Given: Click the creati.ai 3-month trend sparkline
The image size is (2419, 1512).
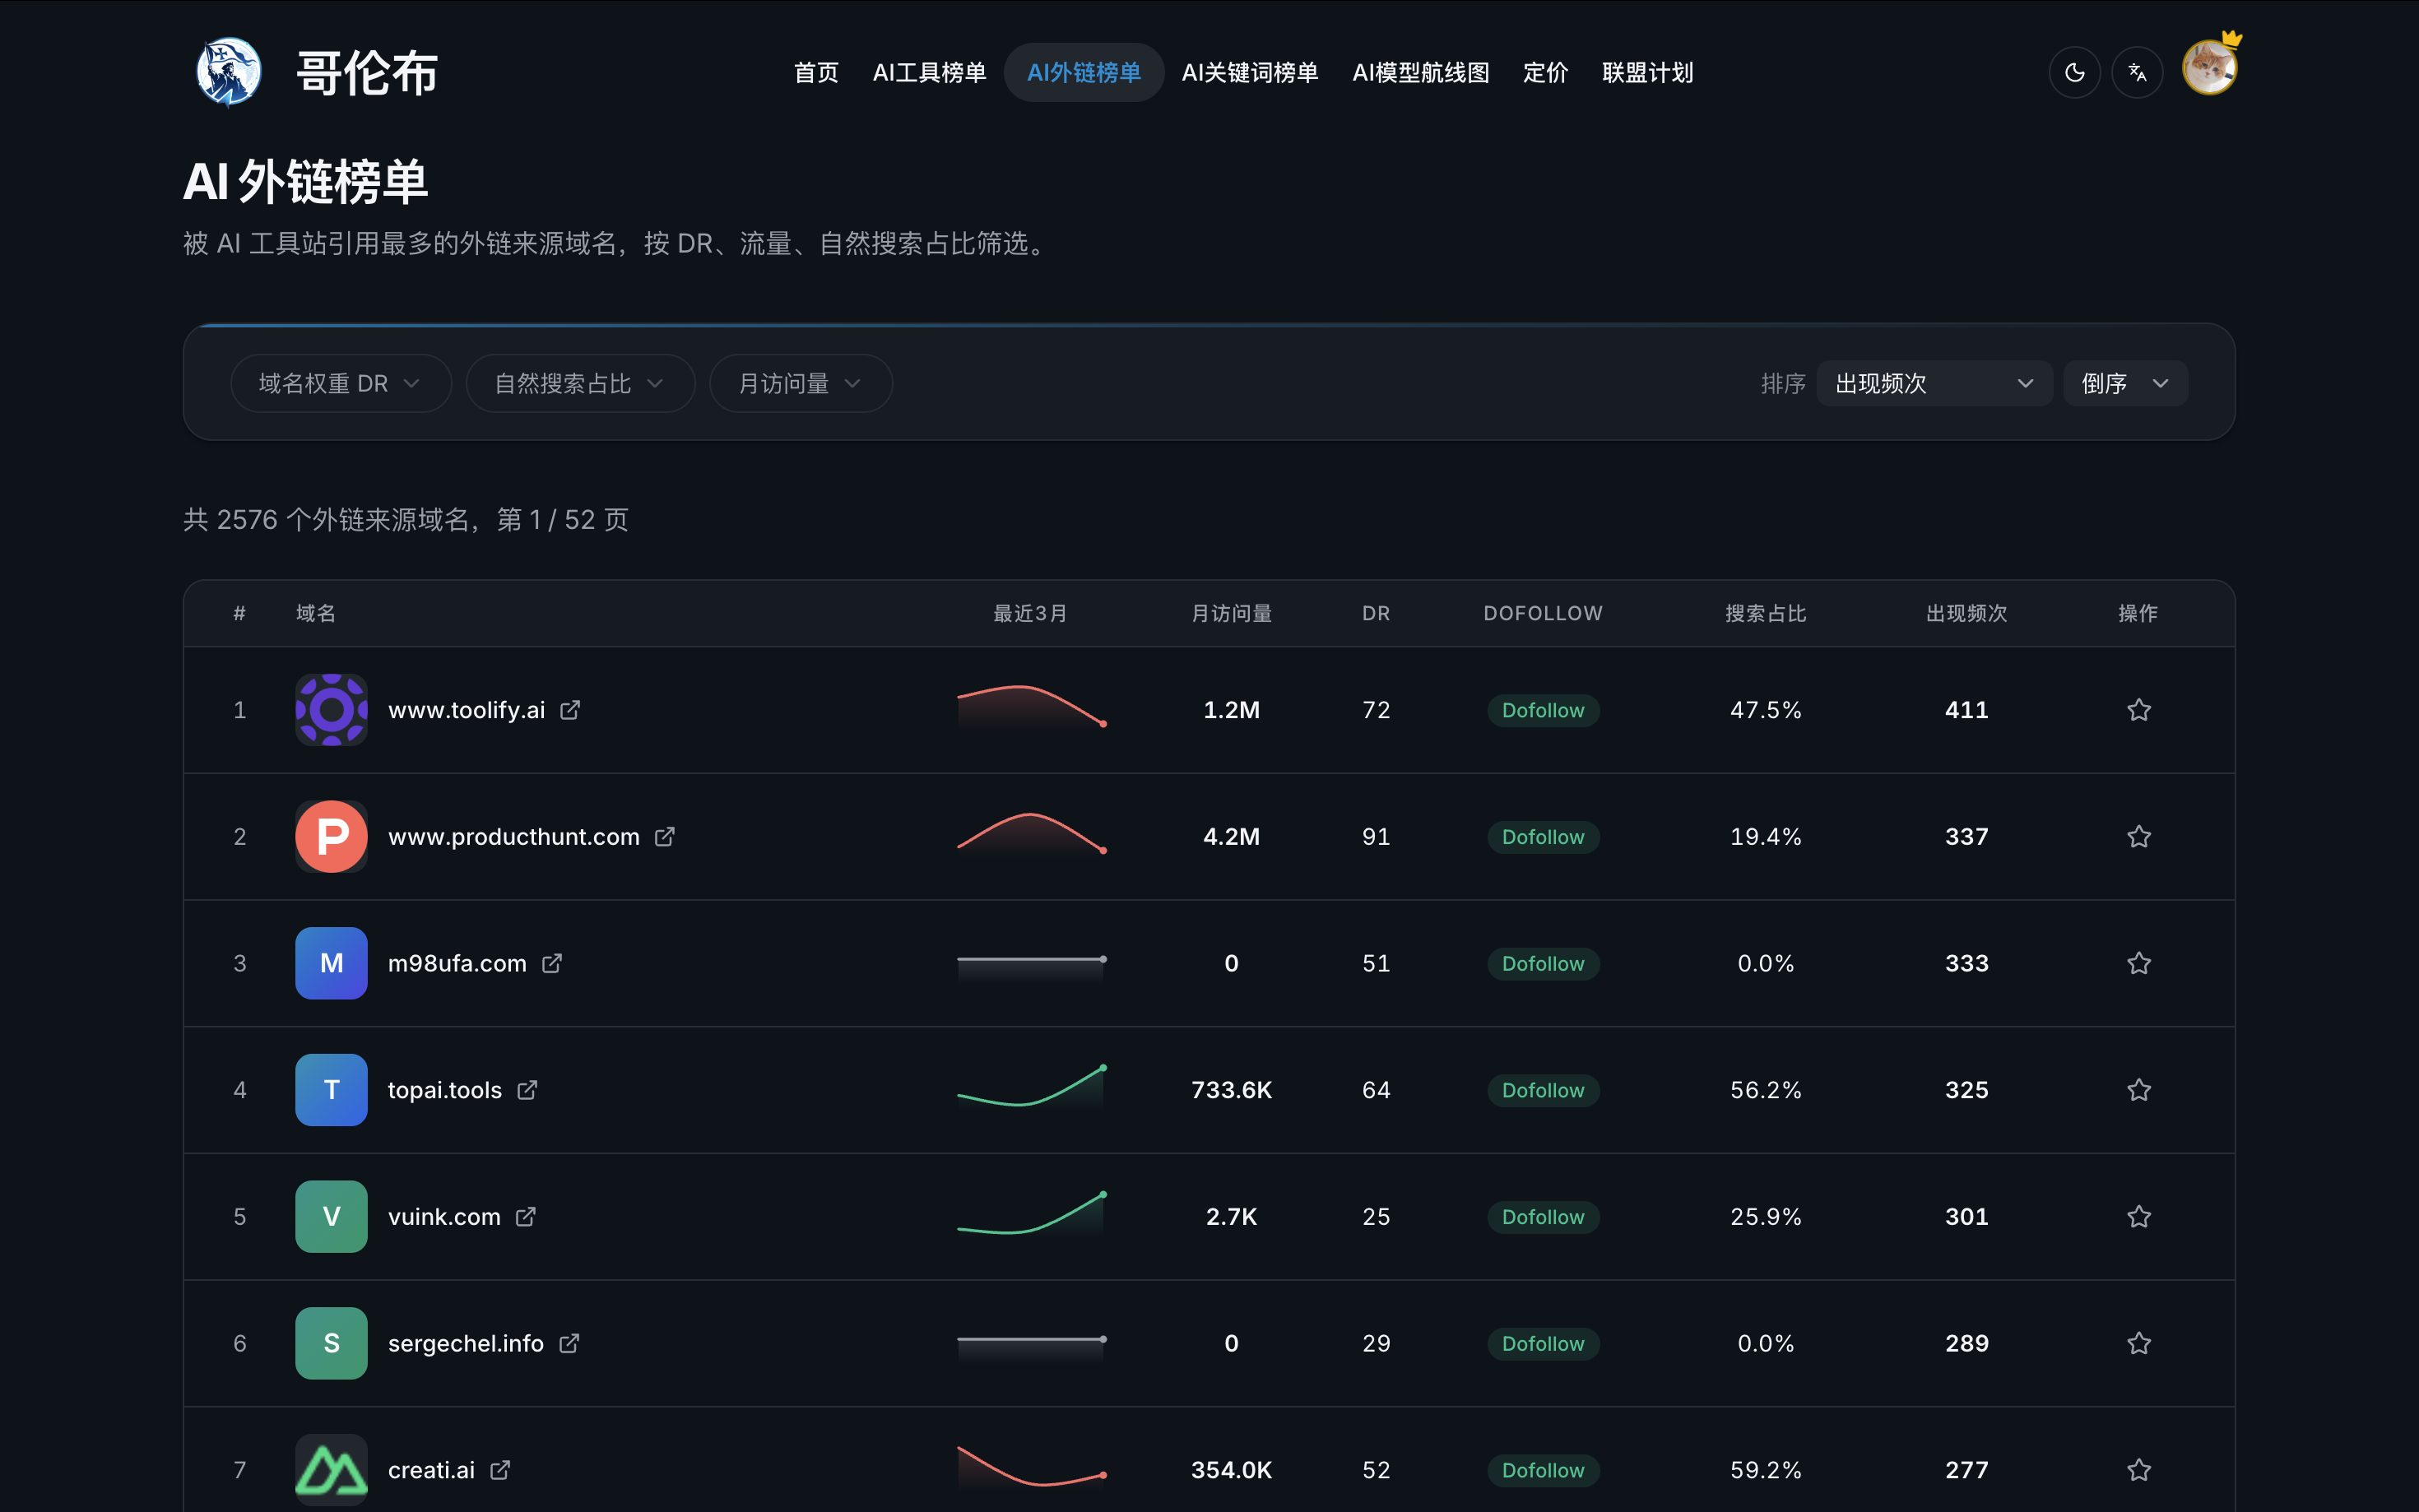Looking at the screenshot, I should [1031, 1469].
